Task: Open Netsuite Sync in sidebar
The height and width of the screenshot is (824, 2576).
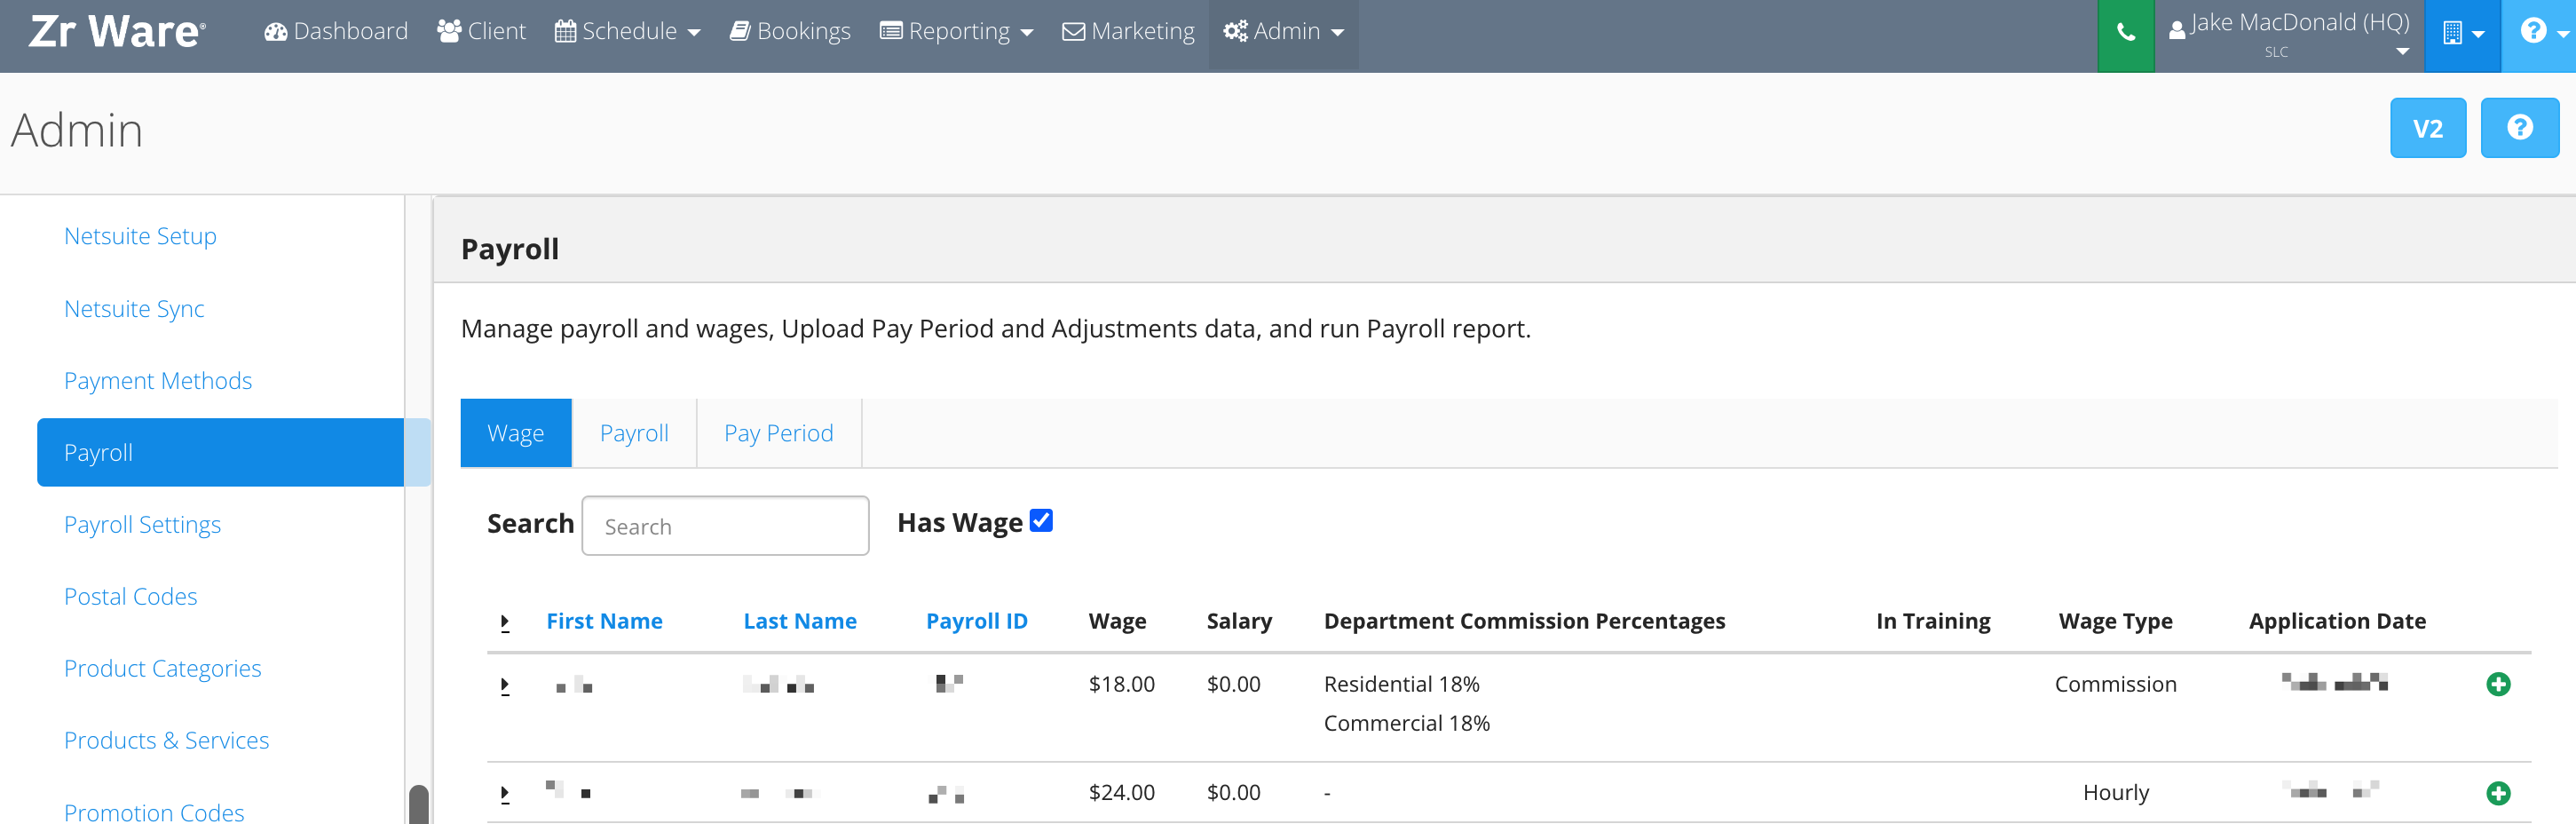Action: coord(134,309)
